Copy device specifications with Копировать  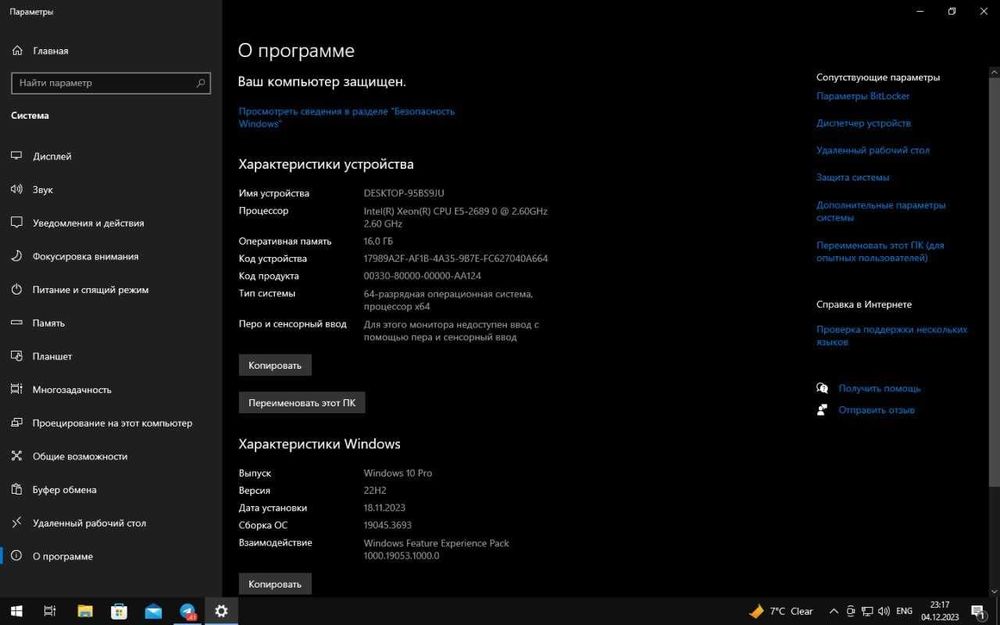275,365
